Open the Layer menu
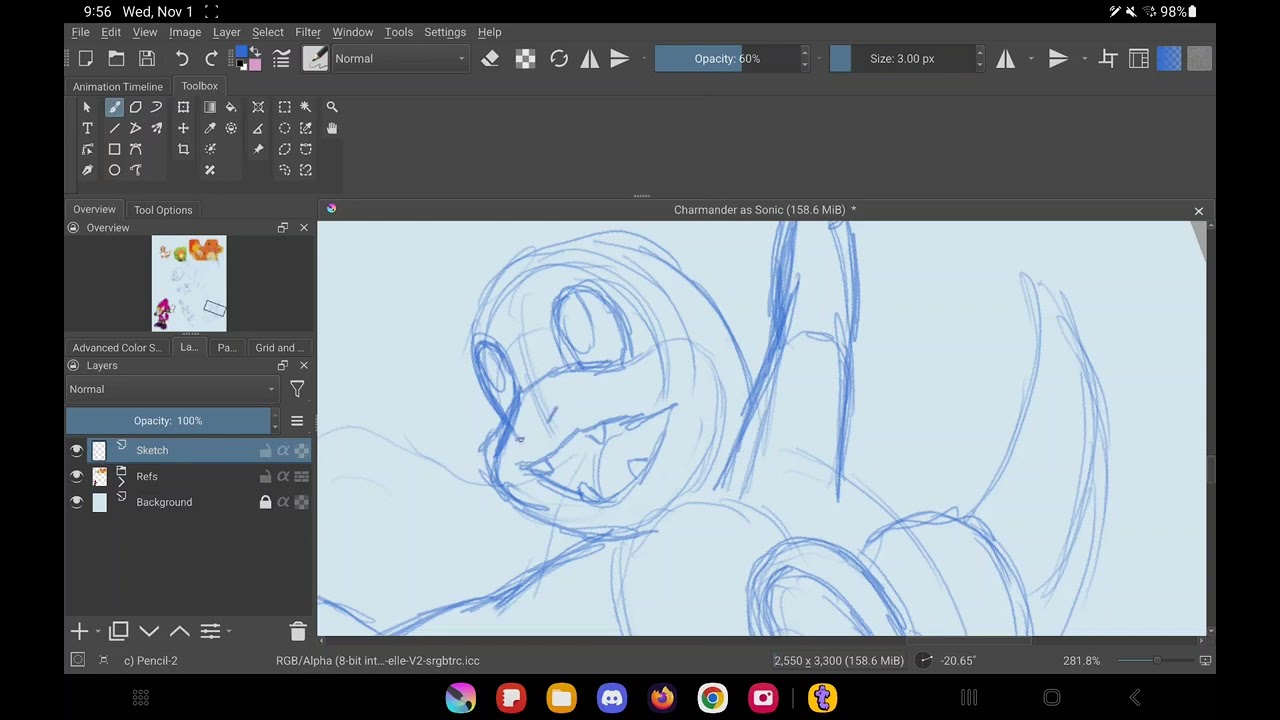 point(226,32)
